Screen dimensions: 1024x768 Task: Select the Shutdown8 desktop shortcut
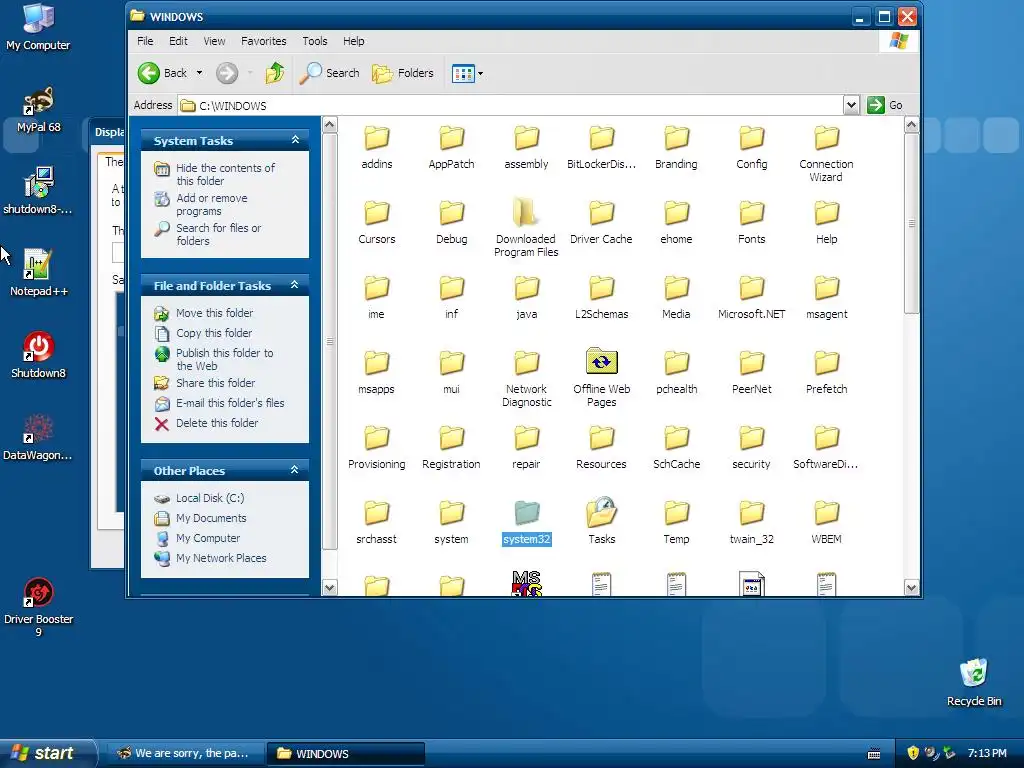[39, 355]
